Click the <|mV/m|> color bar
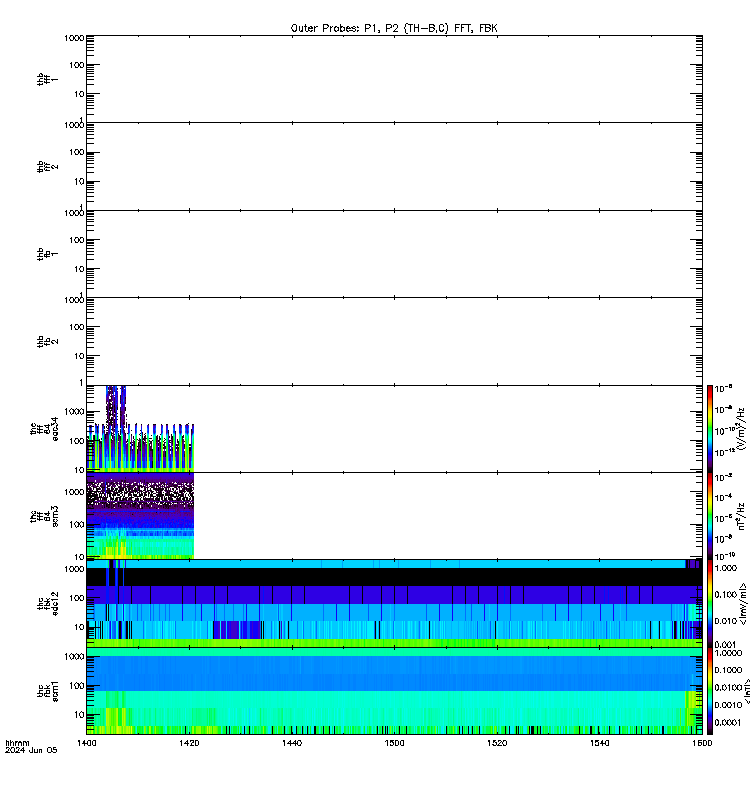Viewport: 750px width, 800px height. point(710,604)
